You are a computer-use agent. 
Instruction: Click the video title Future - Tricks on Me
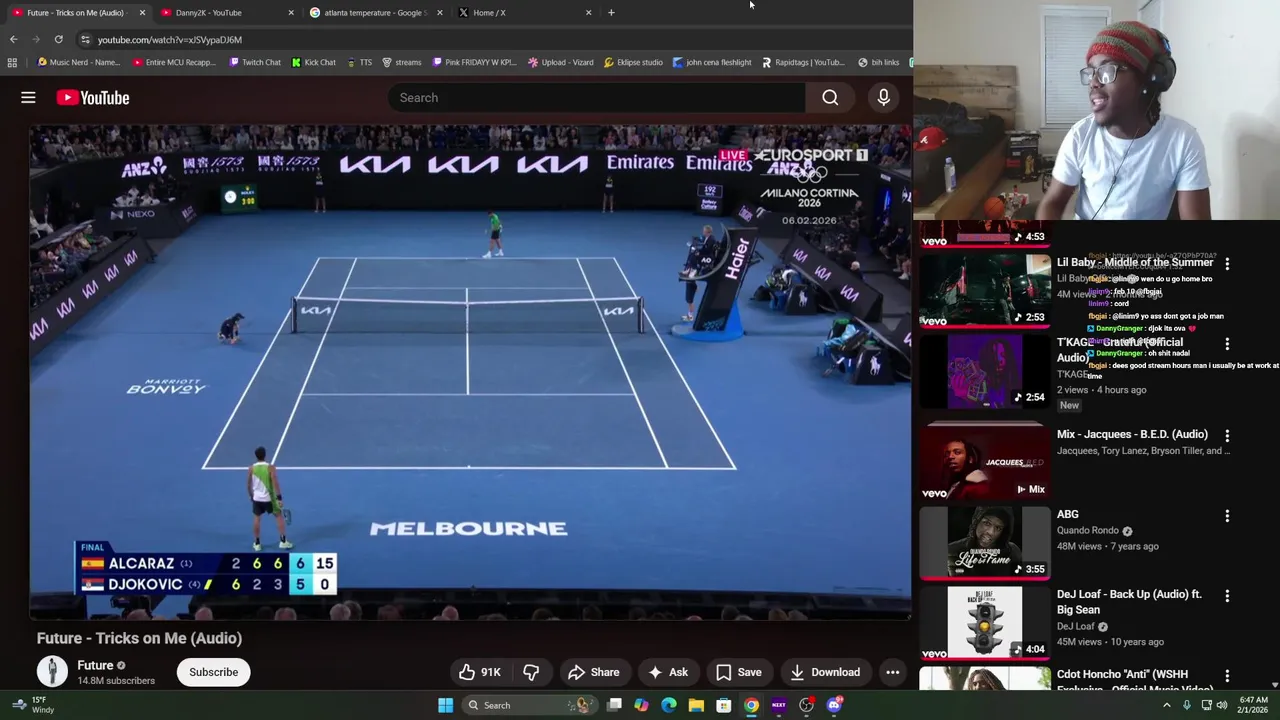point(139,638)
